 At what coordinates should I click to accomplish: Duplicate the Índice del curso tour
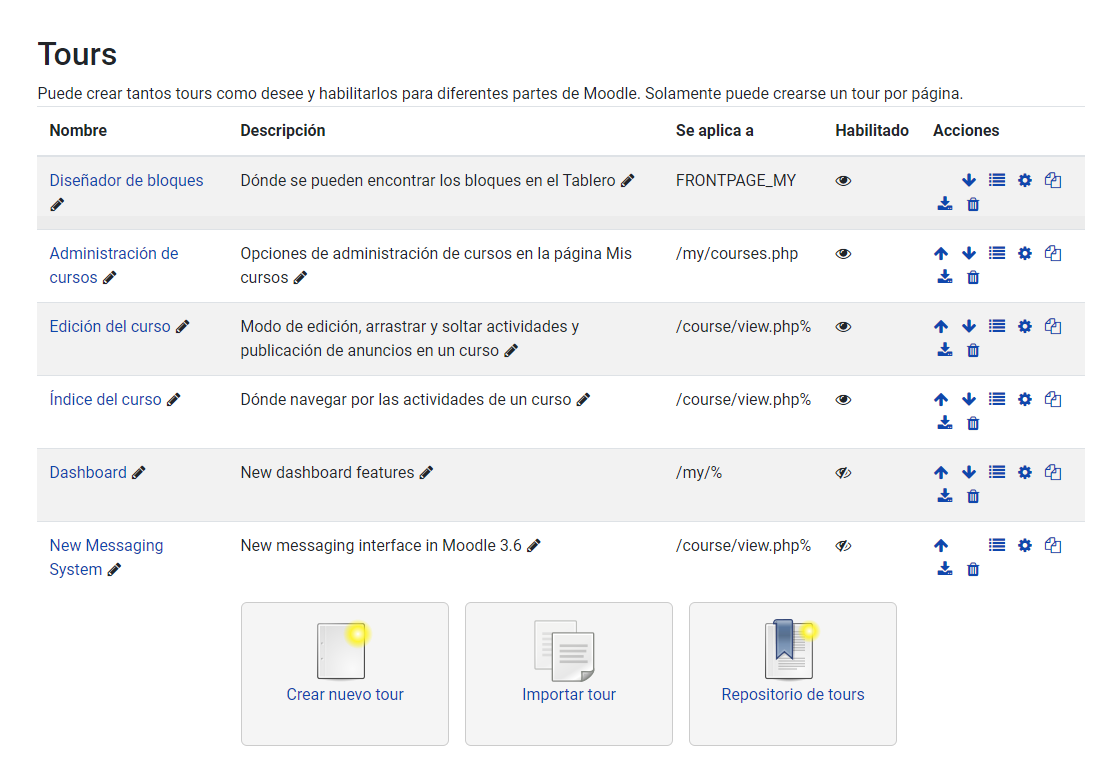(x=1052, y=400)
